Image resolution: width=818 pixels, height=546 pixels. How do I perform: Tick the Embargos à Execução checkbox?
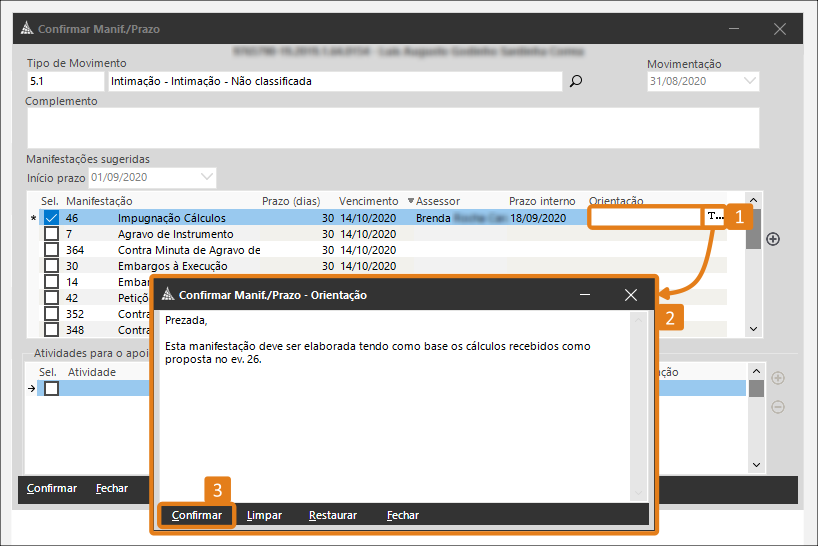[51, 266]
